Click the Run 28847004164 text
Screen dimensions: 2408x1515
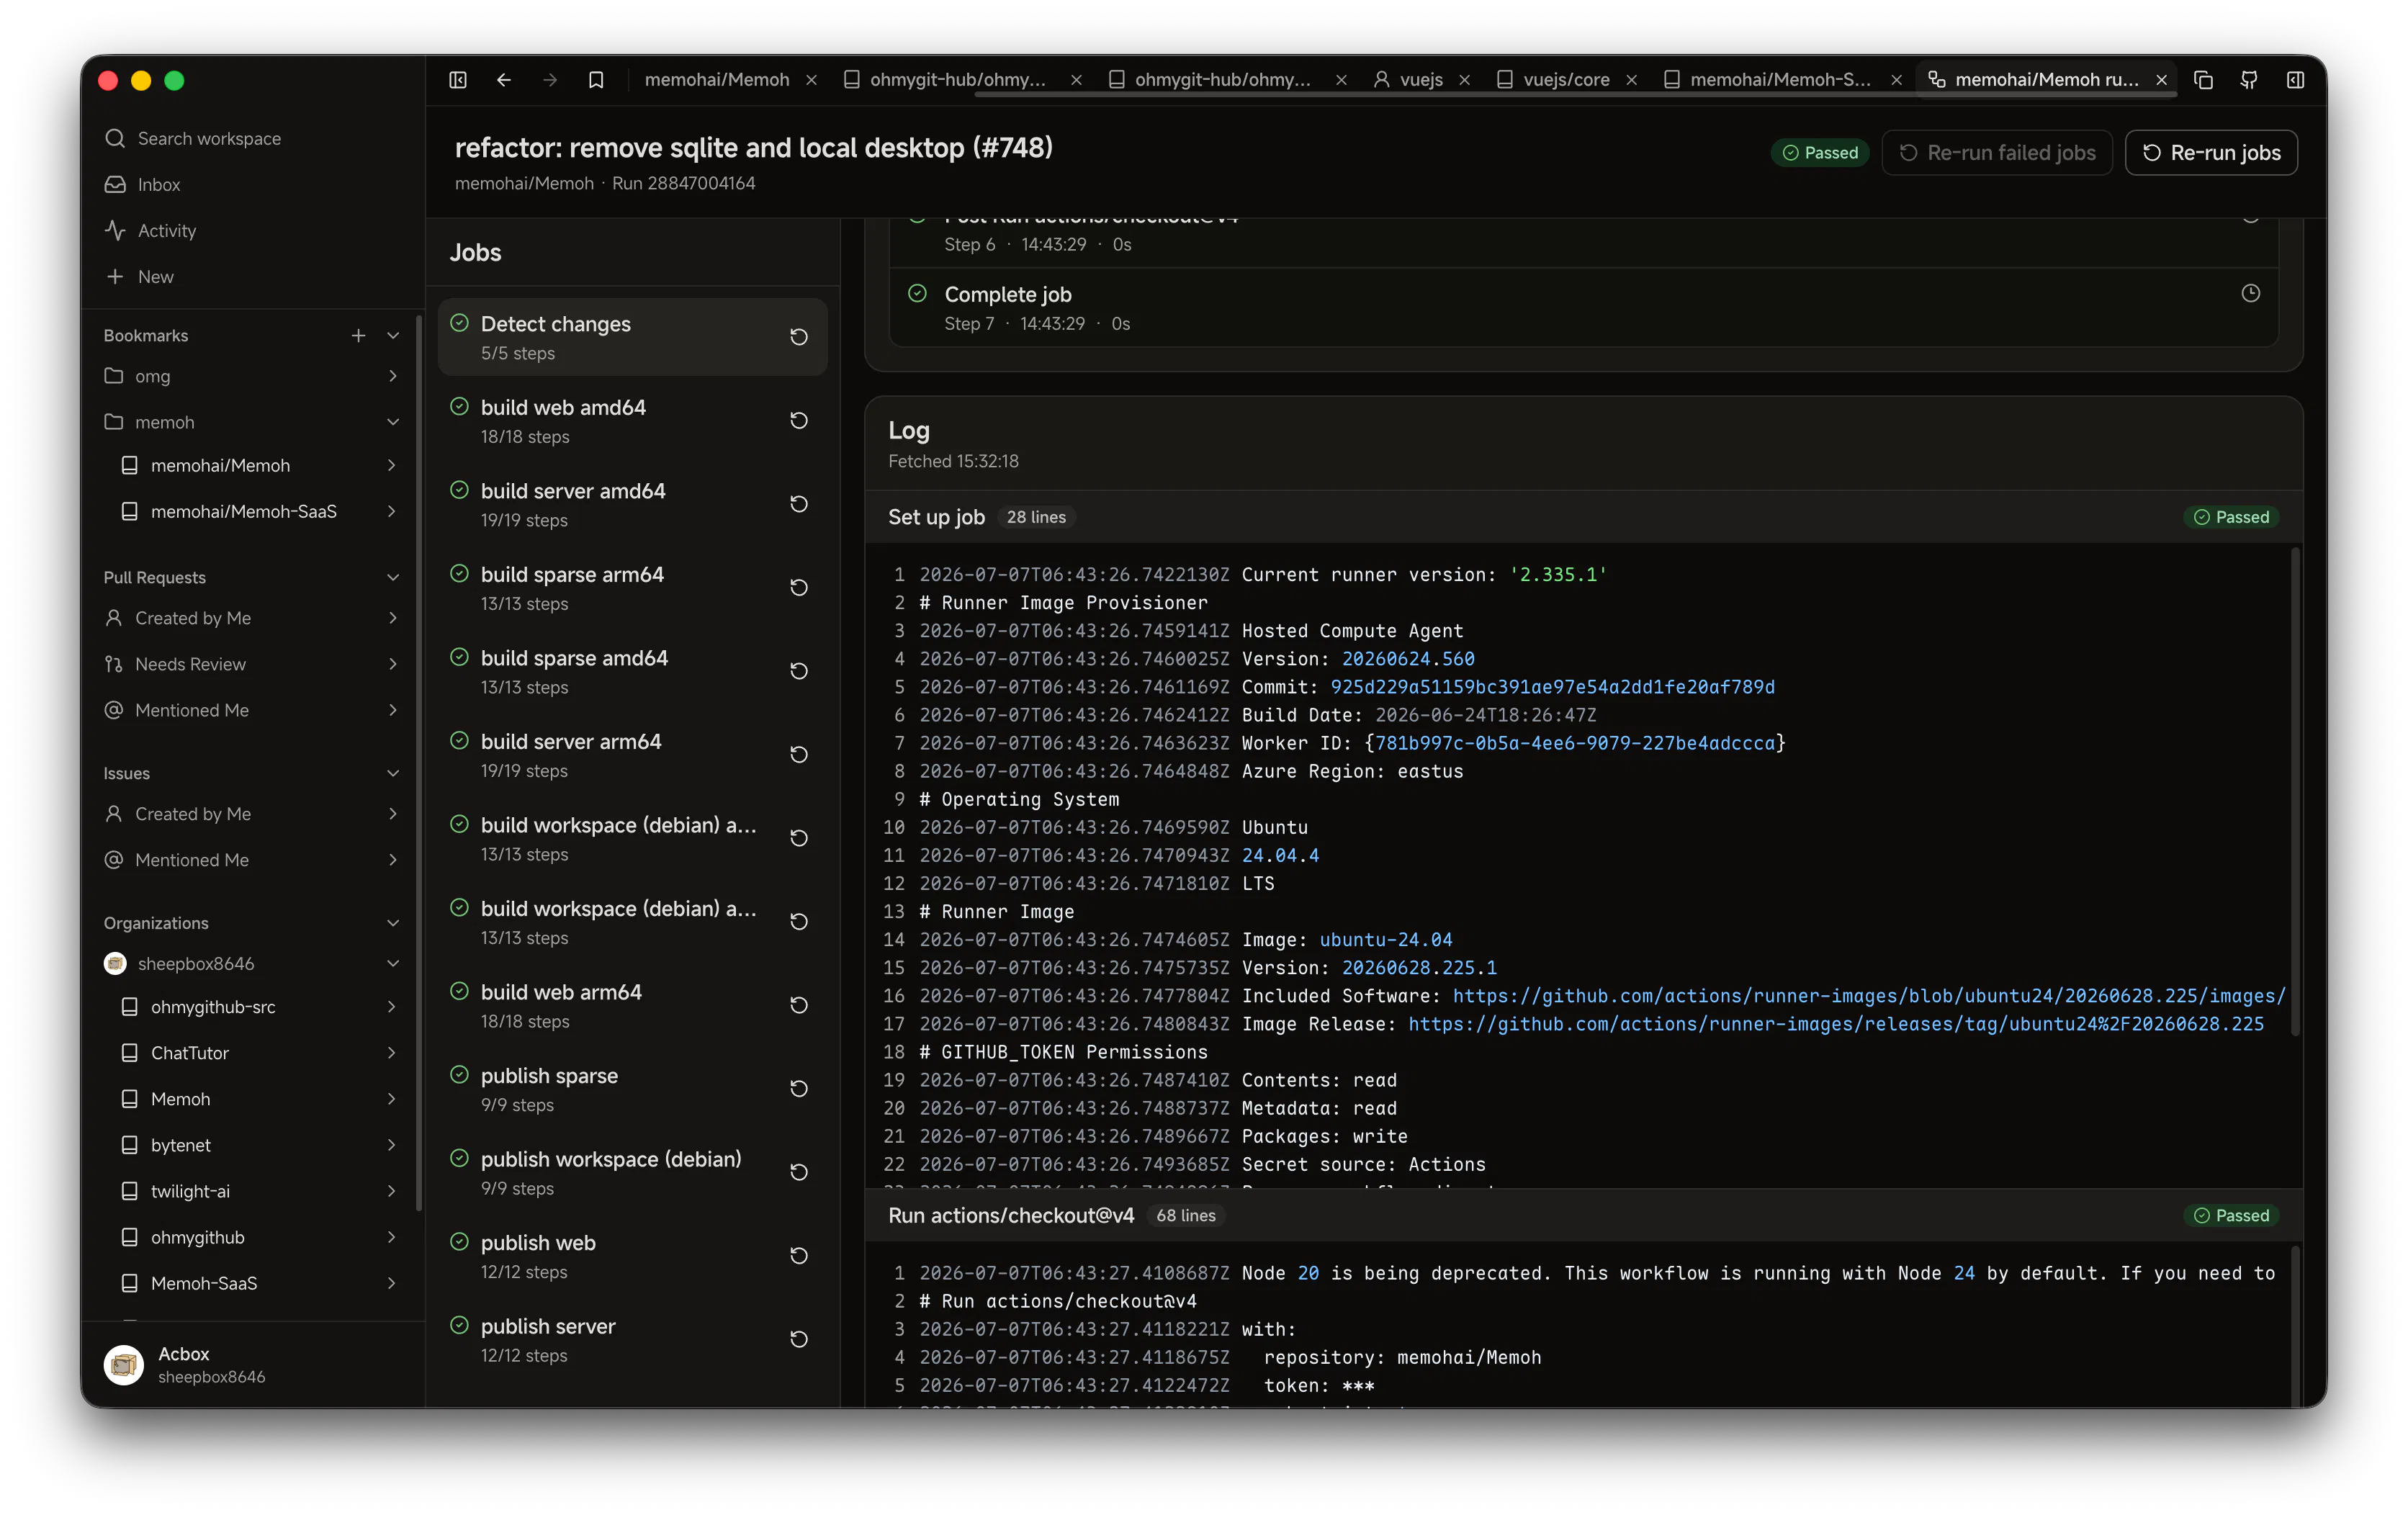(683, 184)
